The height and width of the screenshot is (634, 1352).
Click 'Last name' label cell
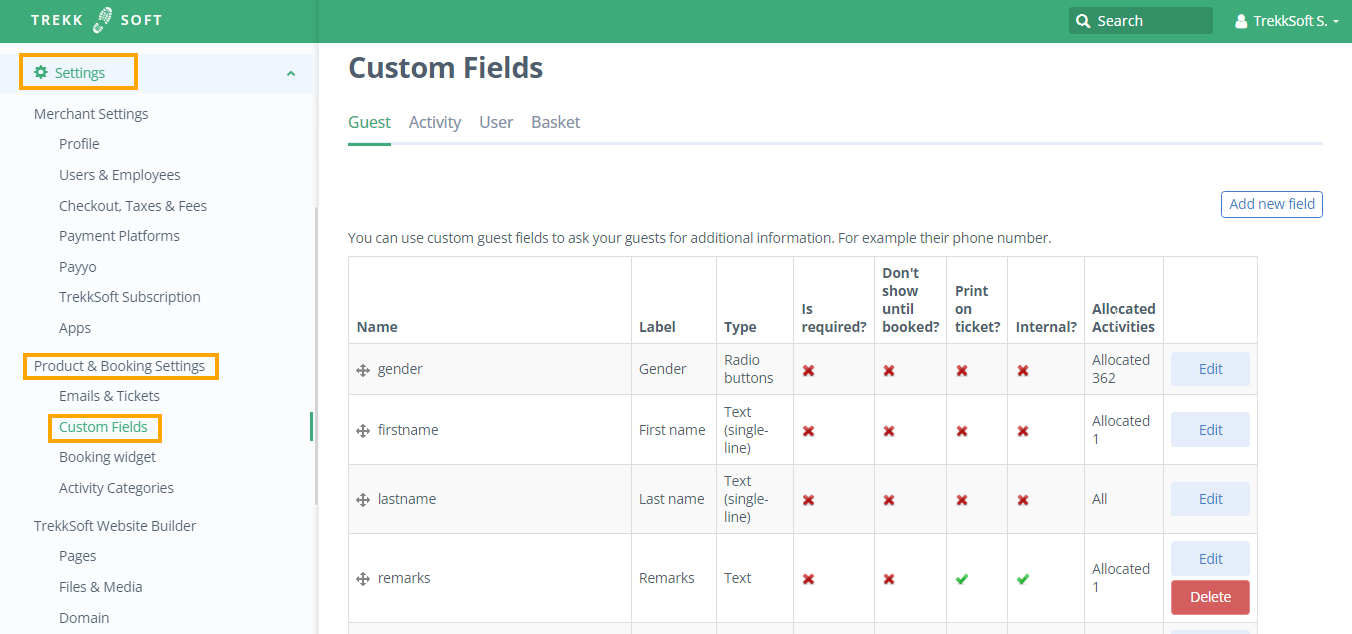(x=672, y=499)
